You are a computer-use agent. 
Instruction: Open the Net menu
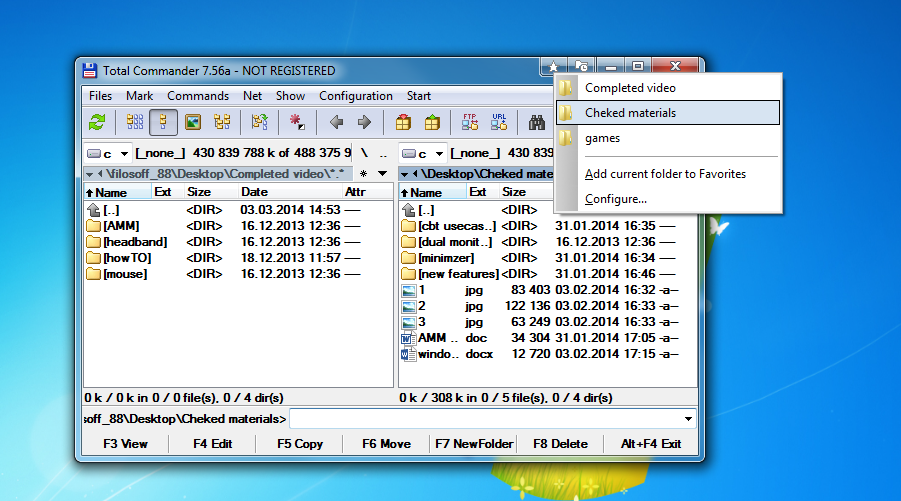pyautogui.click(x=252, y=96)
